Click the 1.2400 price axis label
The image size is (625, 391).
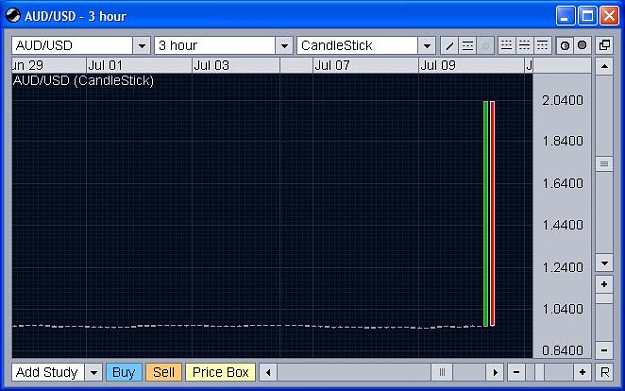pos(562,267)
